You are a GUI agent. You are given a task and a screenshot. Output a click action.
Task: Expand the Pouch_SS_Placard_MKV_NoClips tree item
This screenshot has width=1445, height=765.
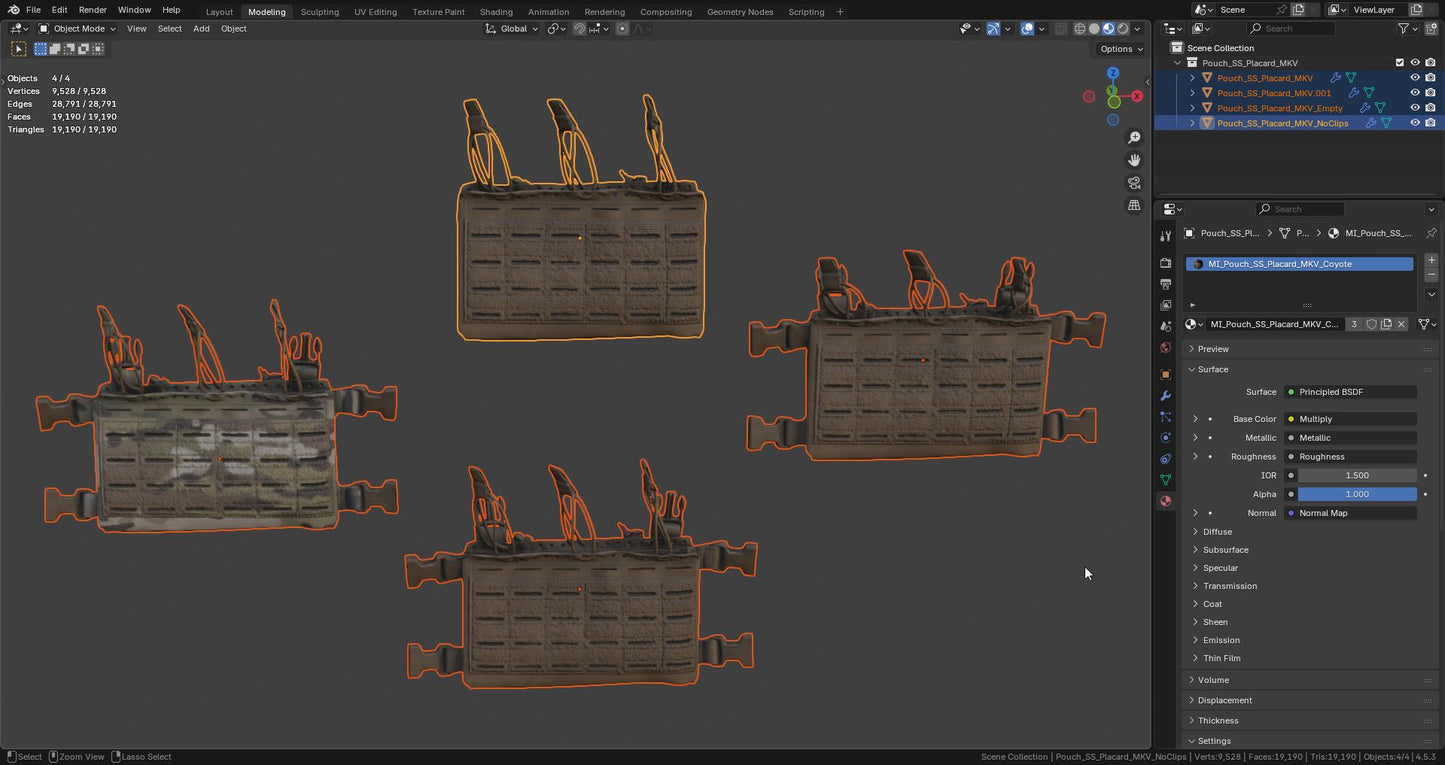click(x=1192, y=123)
